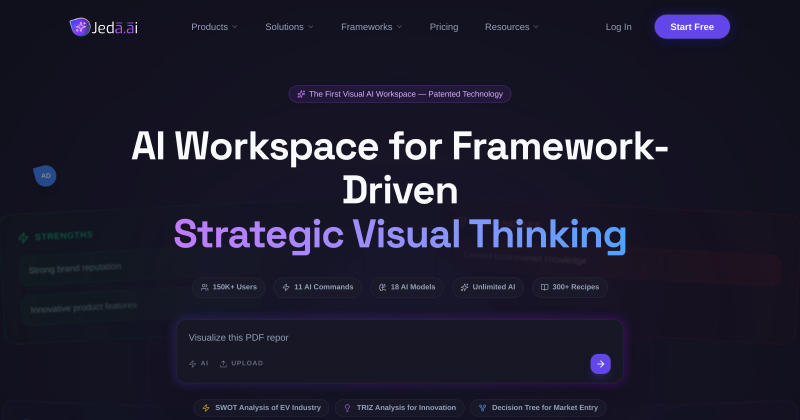Click the UPLOAD label in the prompt box
The height and width of the screenshot is (420, 800).
tap(247, 363)
